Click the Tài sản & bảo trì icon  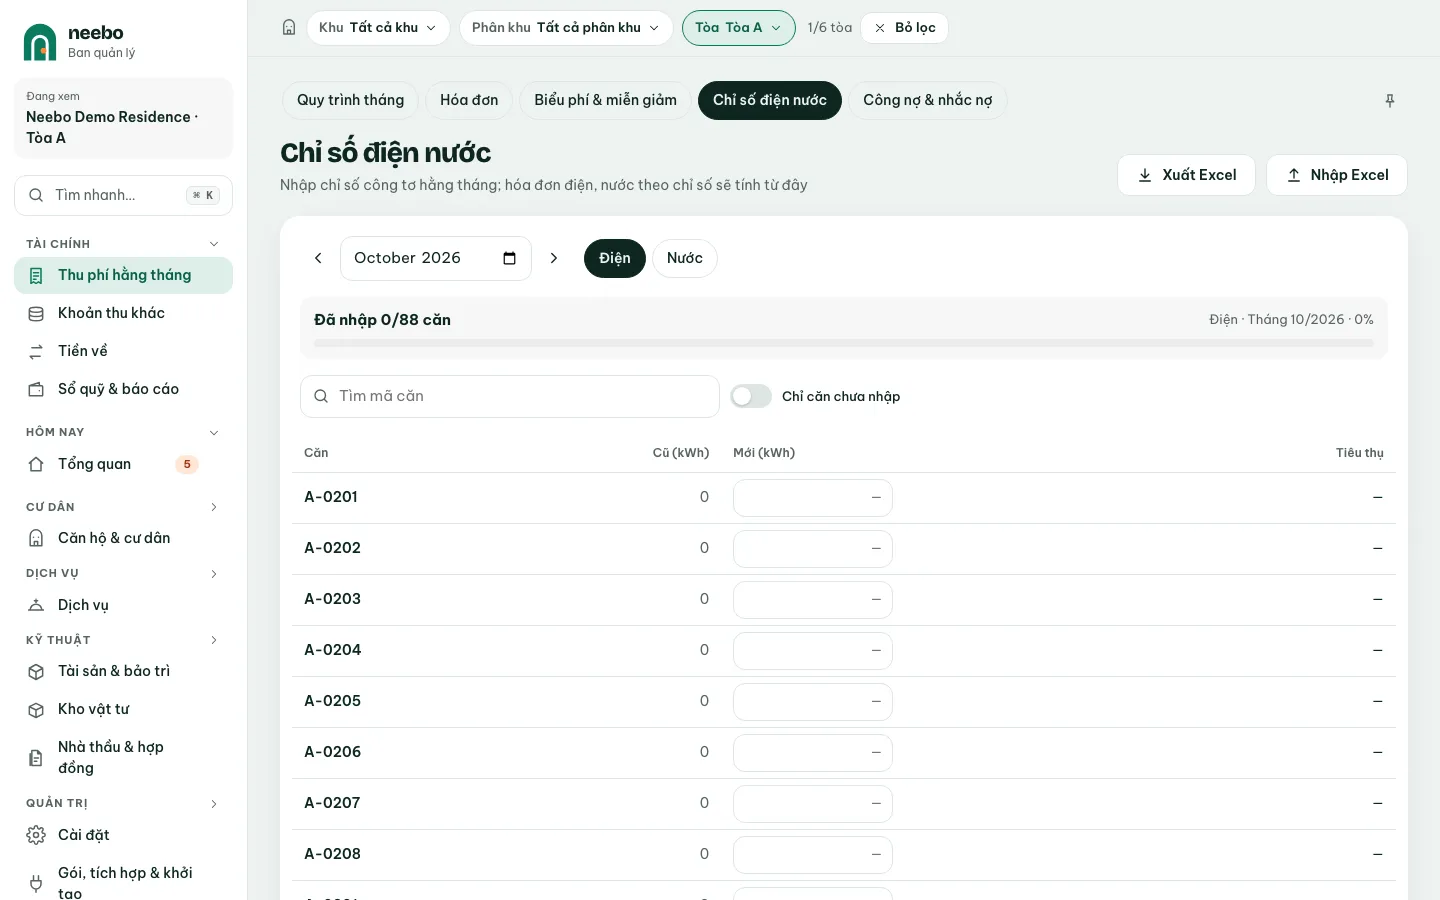pos(36,672)
